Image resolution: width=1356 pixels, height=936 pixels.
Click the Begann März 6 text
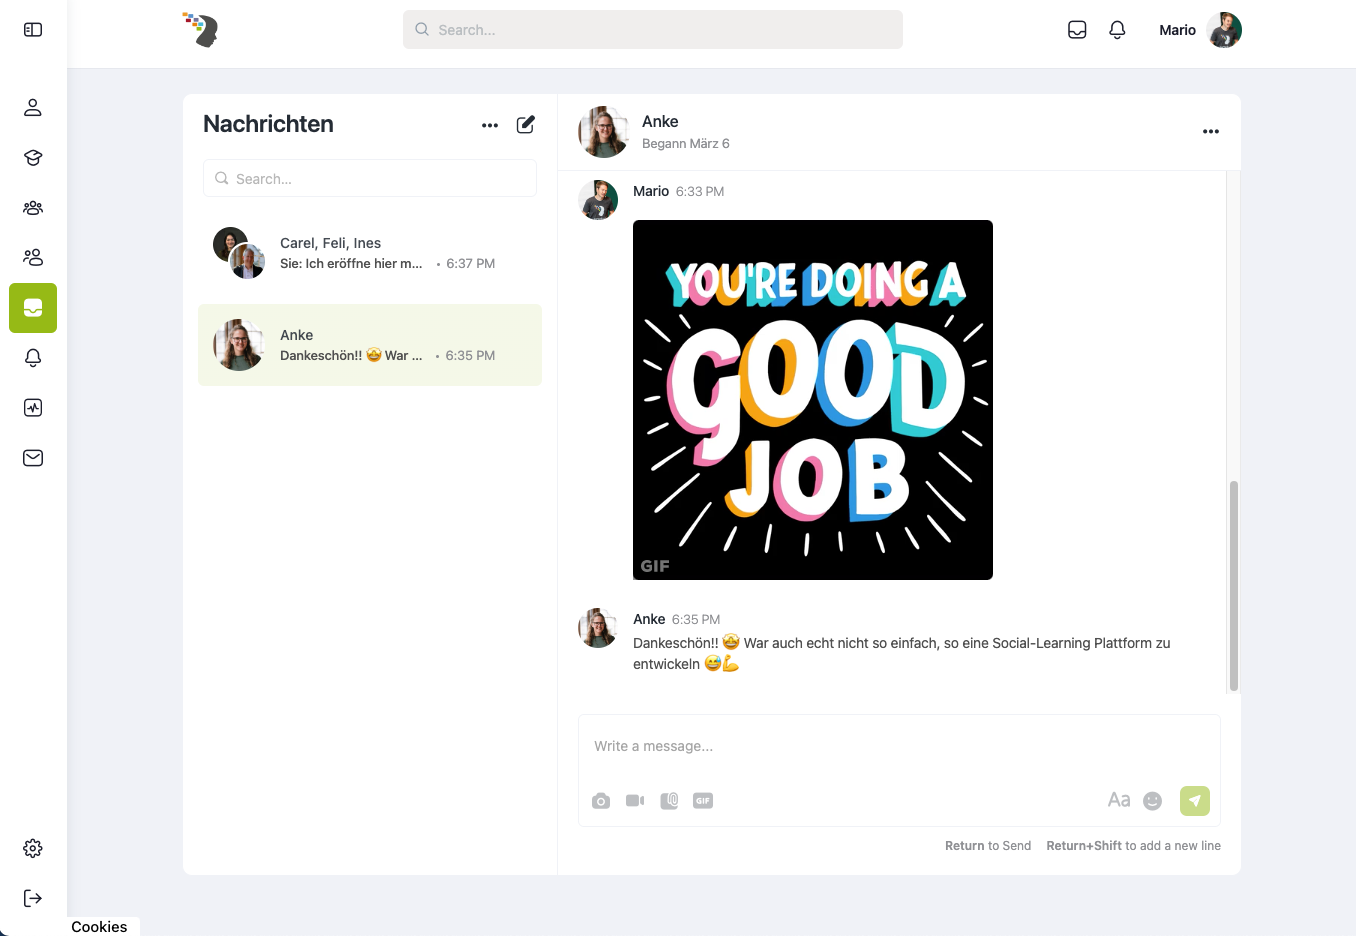point(686,144)
